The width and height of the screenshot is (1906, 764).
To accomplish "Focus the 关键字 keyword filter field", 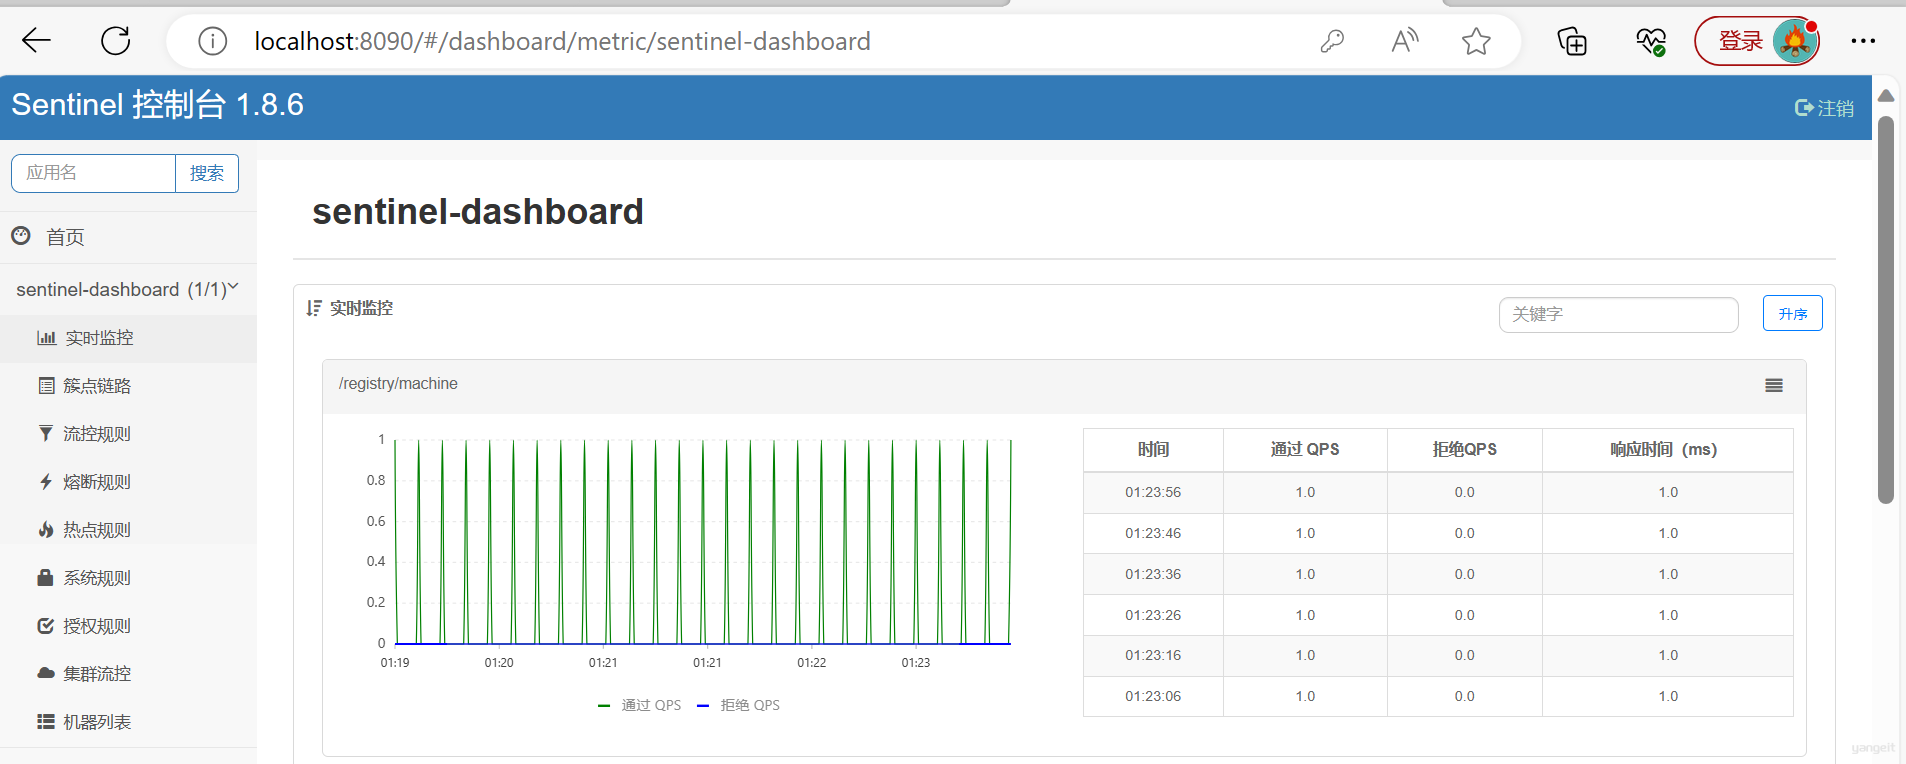I will coord(1618,314).
